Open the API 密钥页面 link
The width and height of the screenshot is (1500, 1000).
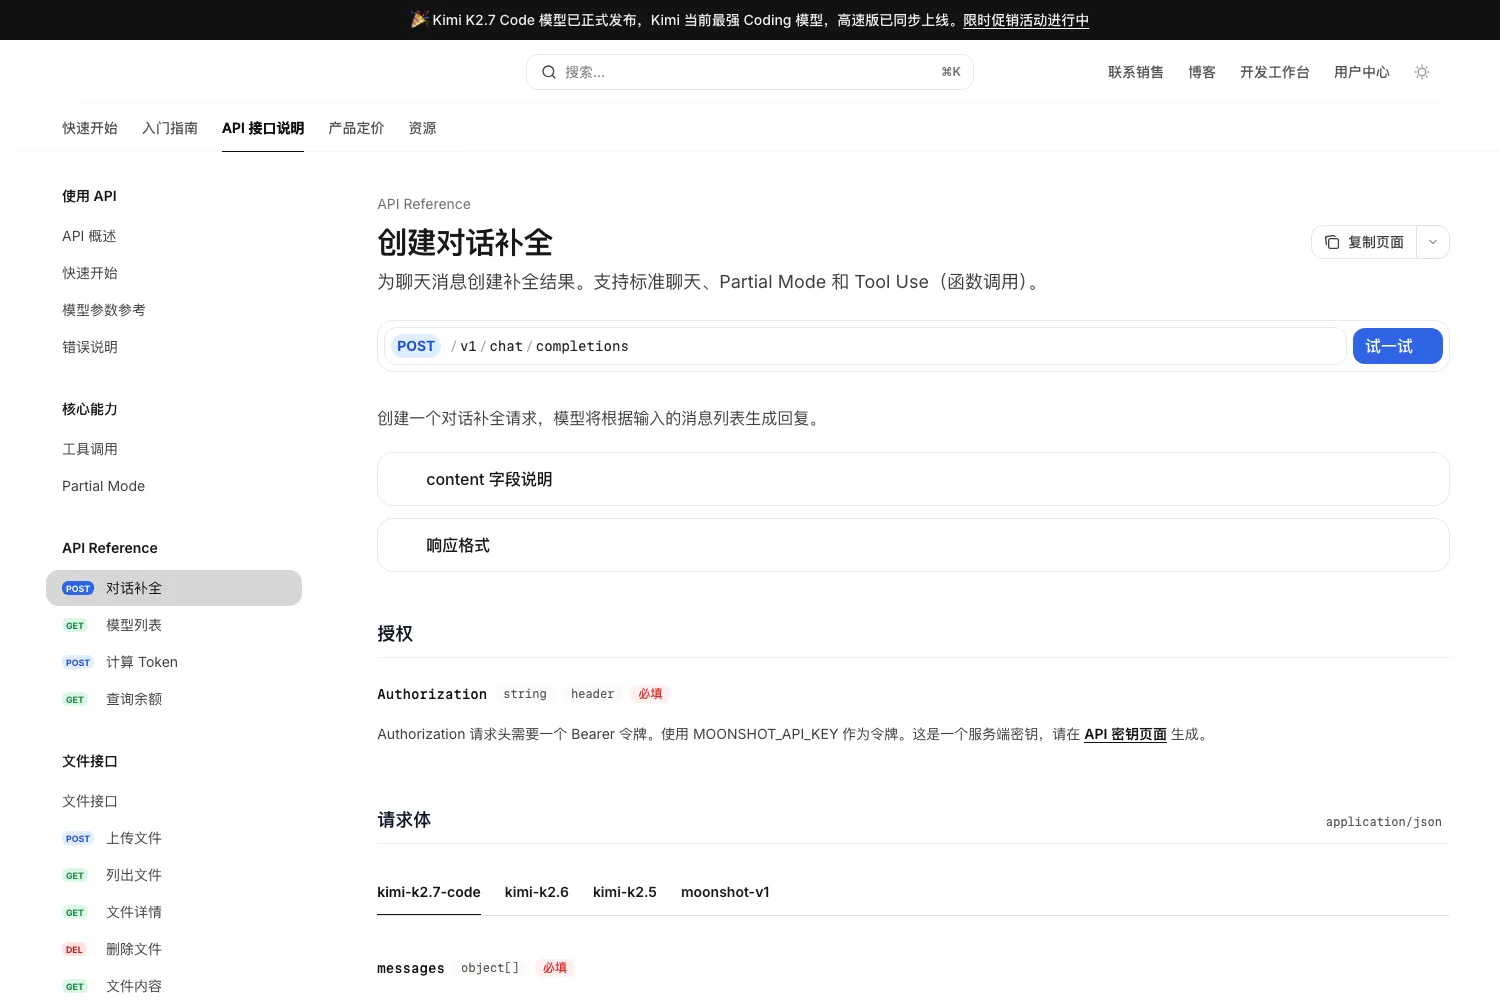1125,734
